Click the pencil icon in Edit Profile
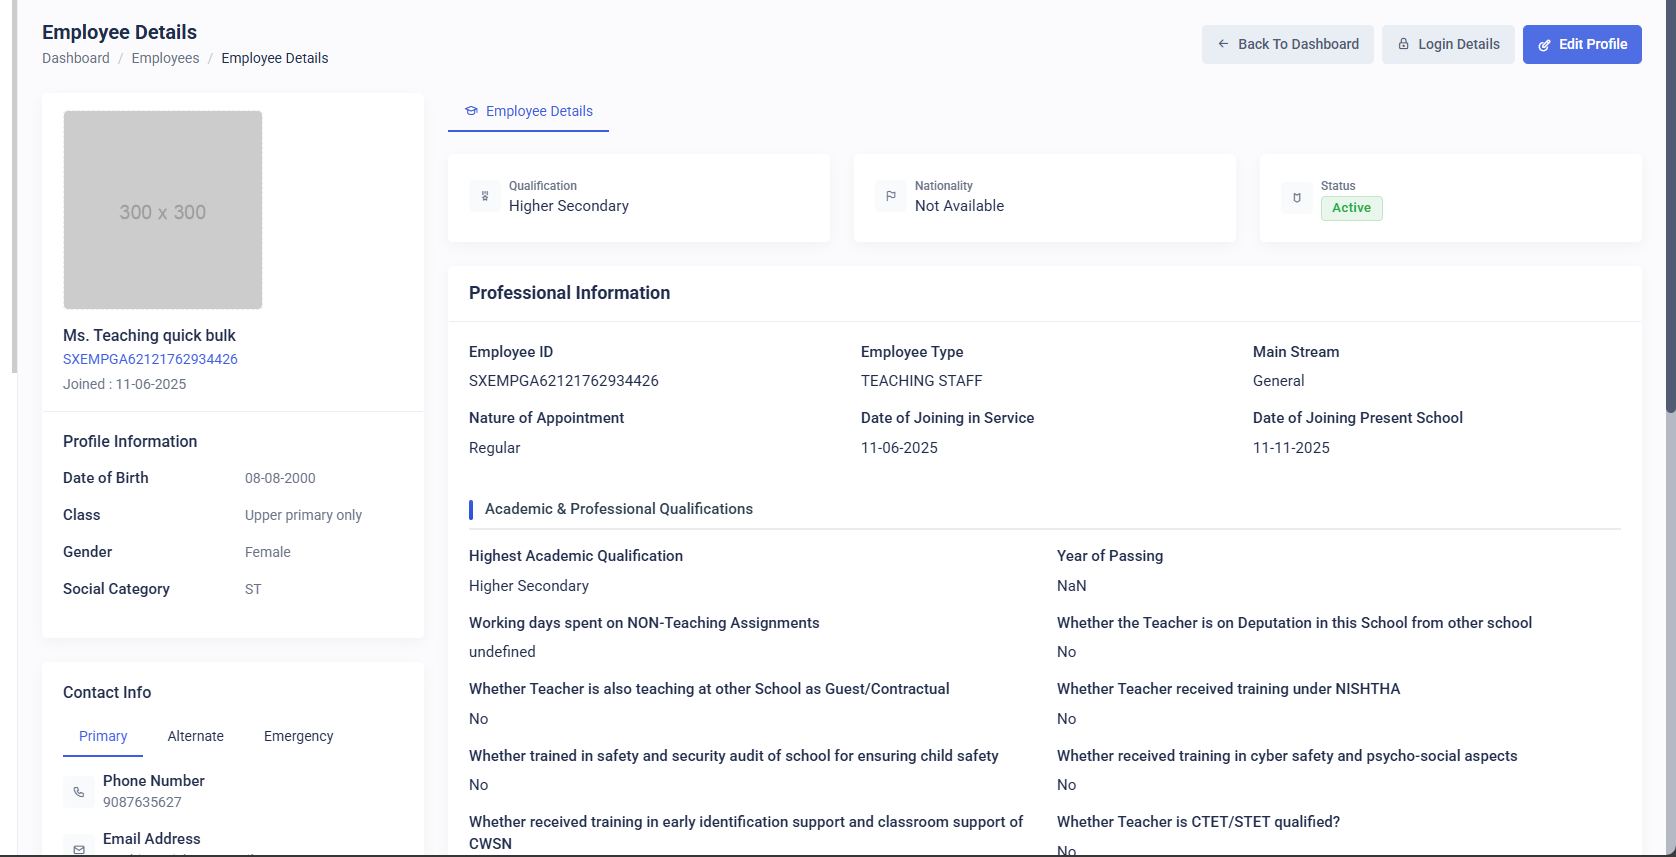Viewport: 1676px width, 857px height. [1544, 45]
